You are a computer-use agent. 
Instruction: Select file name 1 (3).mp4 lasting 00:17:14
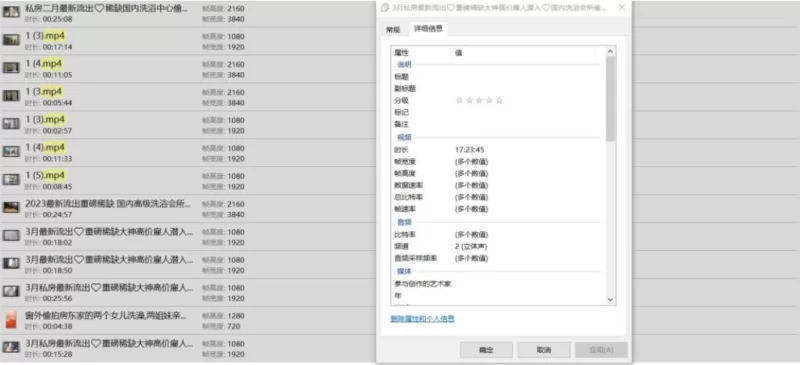coord(45,36)
